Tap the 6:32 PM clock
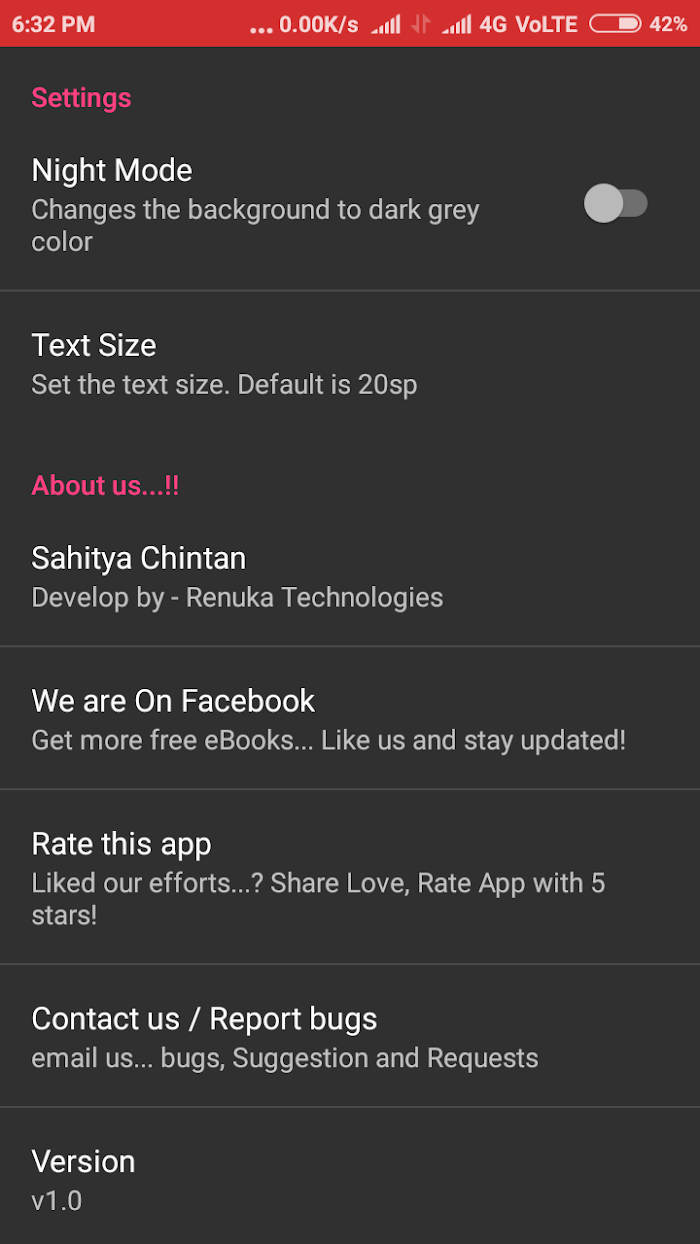Image resolution: width=700 pixels, height=1244 pixels. (53, 24)
